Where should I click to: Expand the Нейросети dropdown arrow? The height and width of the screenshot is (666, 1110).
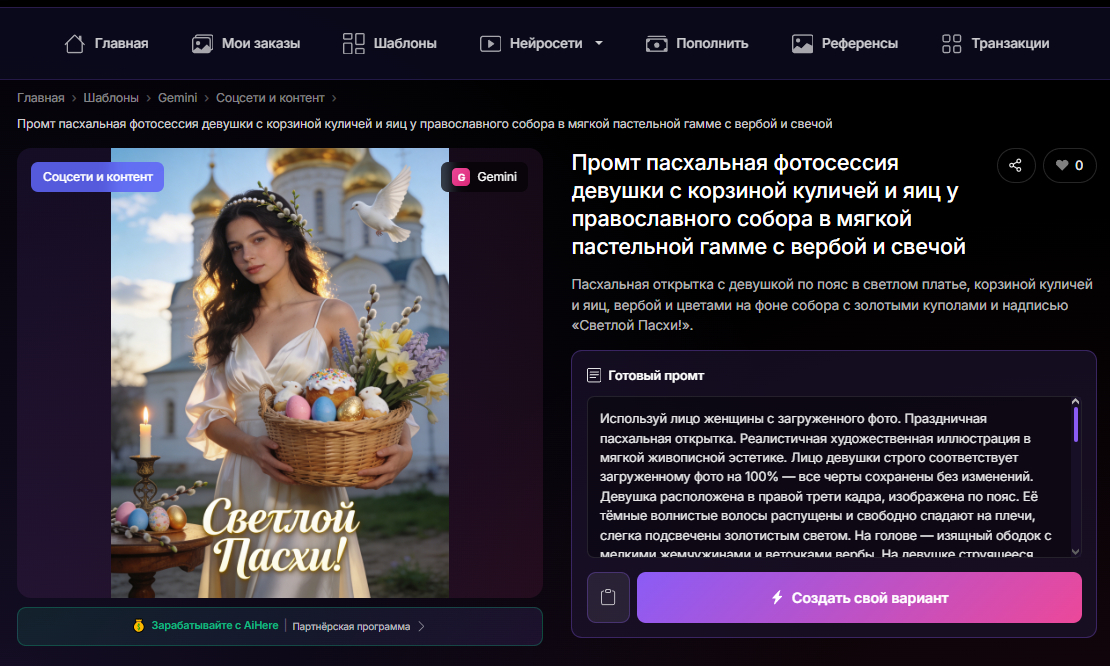599,43
